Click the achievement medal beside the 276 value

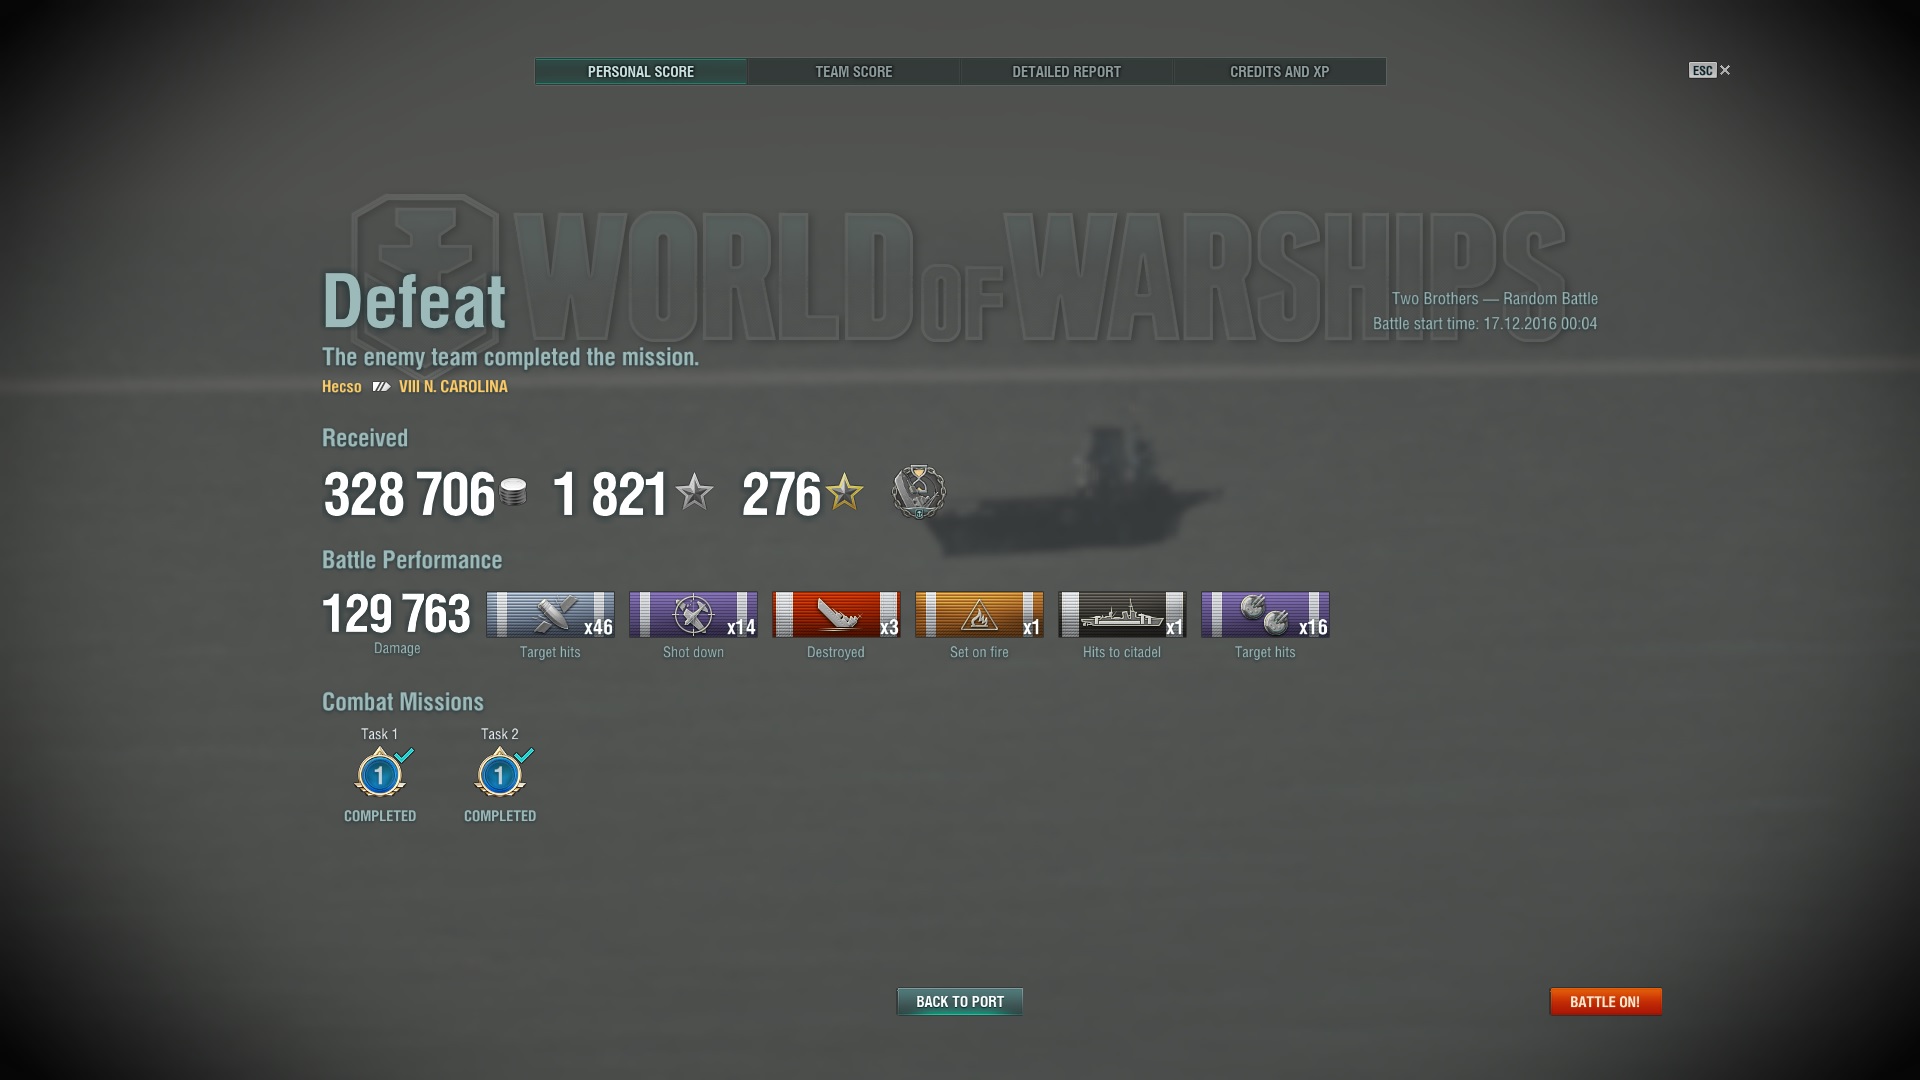click(x=918, y=492)
